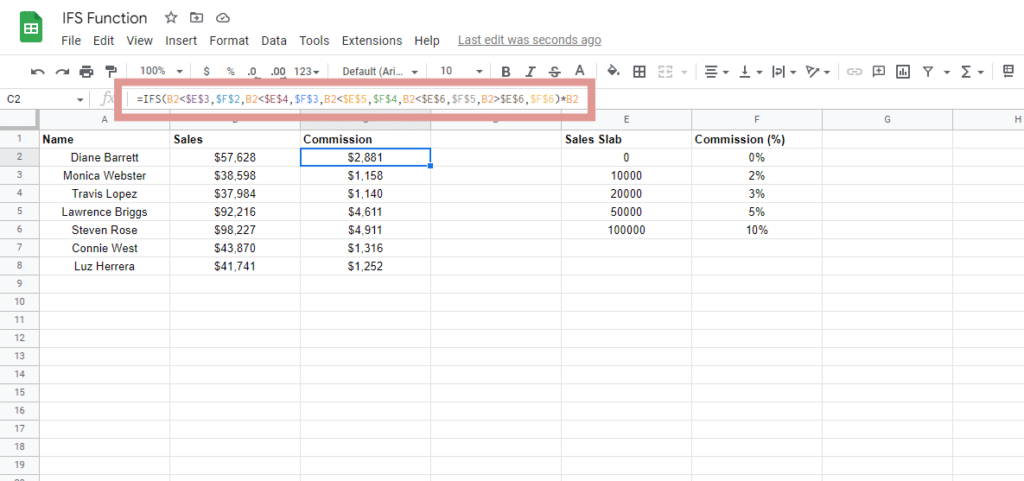Open the fill color bucket
Screen dimensions: 1024x481
tap(613, 71)
